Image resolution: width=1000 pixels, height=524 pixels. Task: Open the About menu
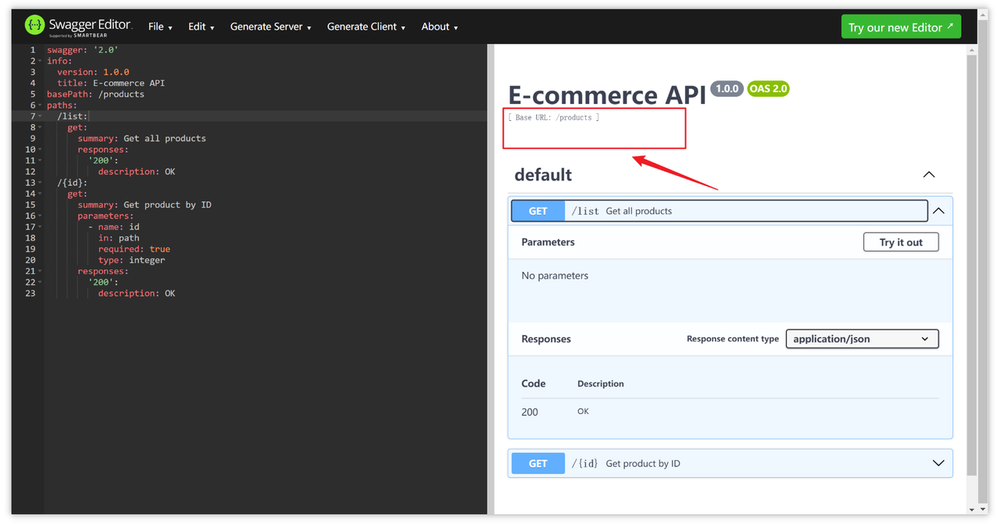tap(439, 27)
